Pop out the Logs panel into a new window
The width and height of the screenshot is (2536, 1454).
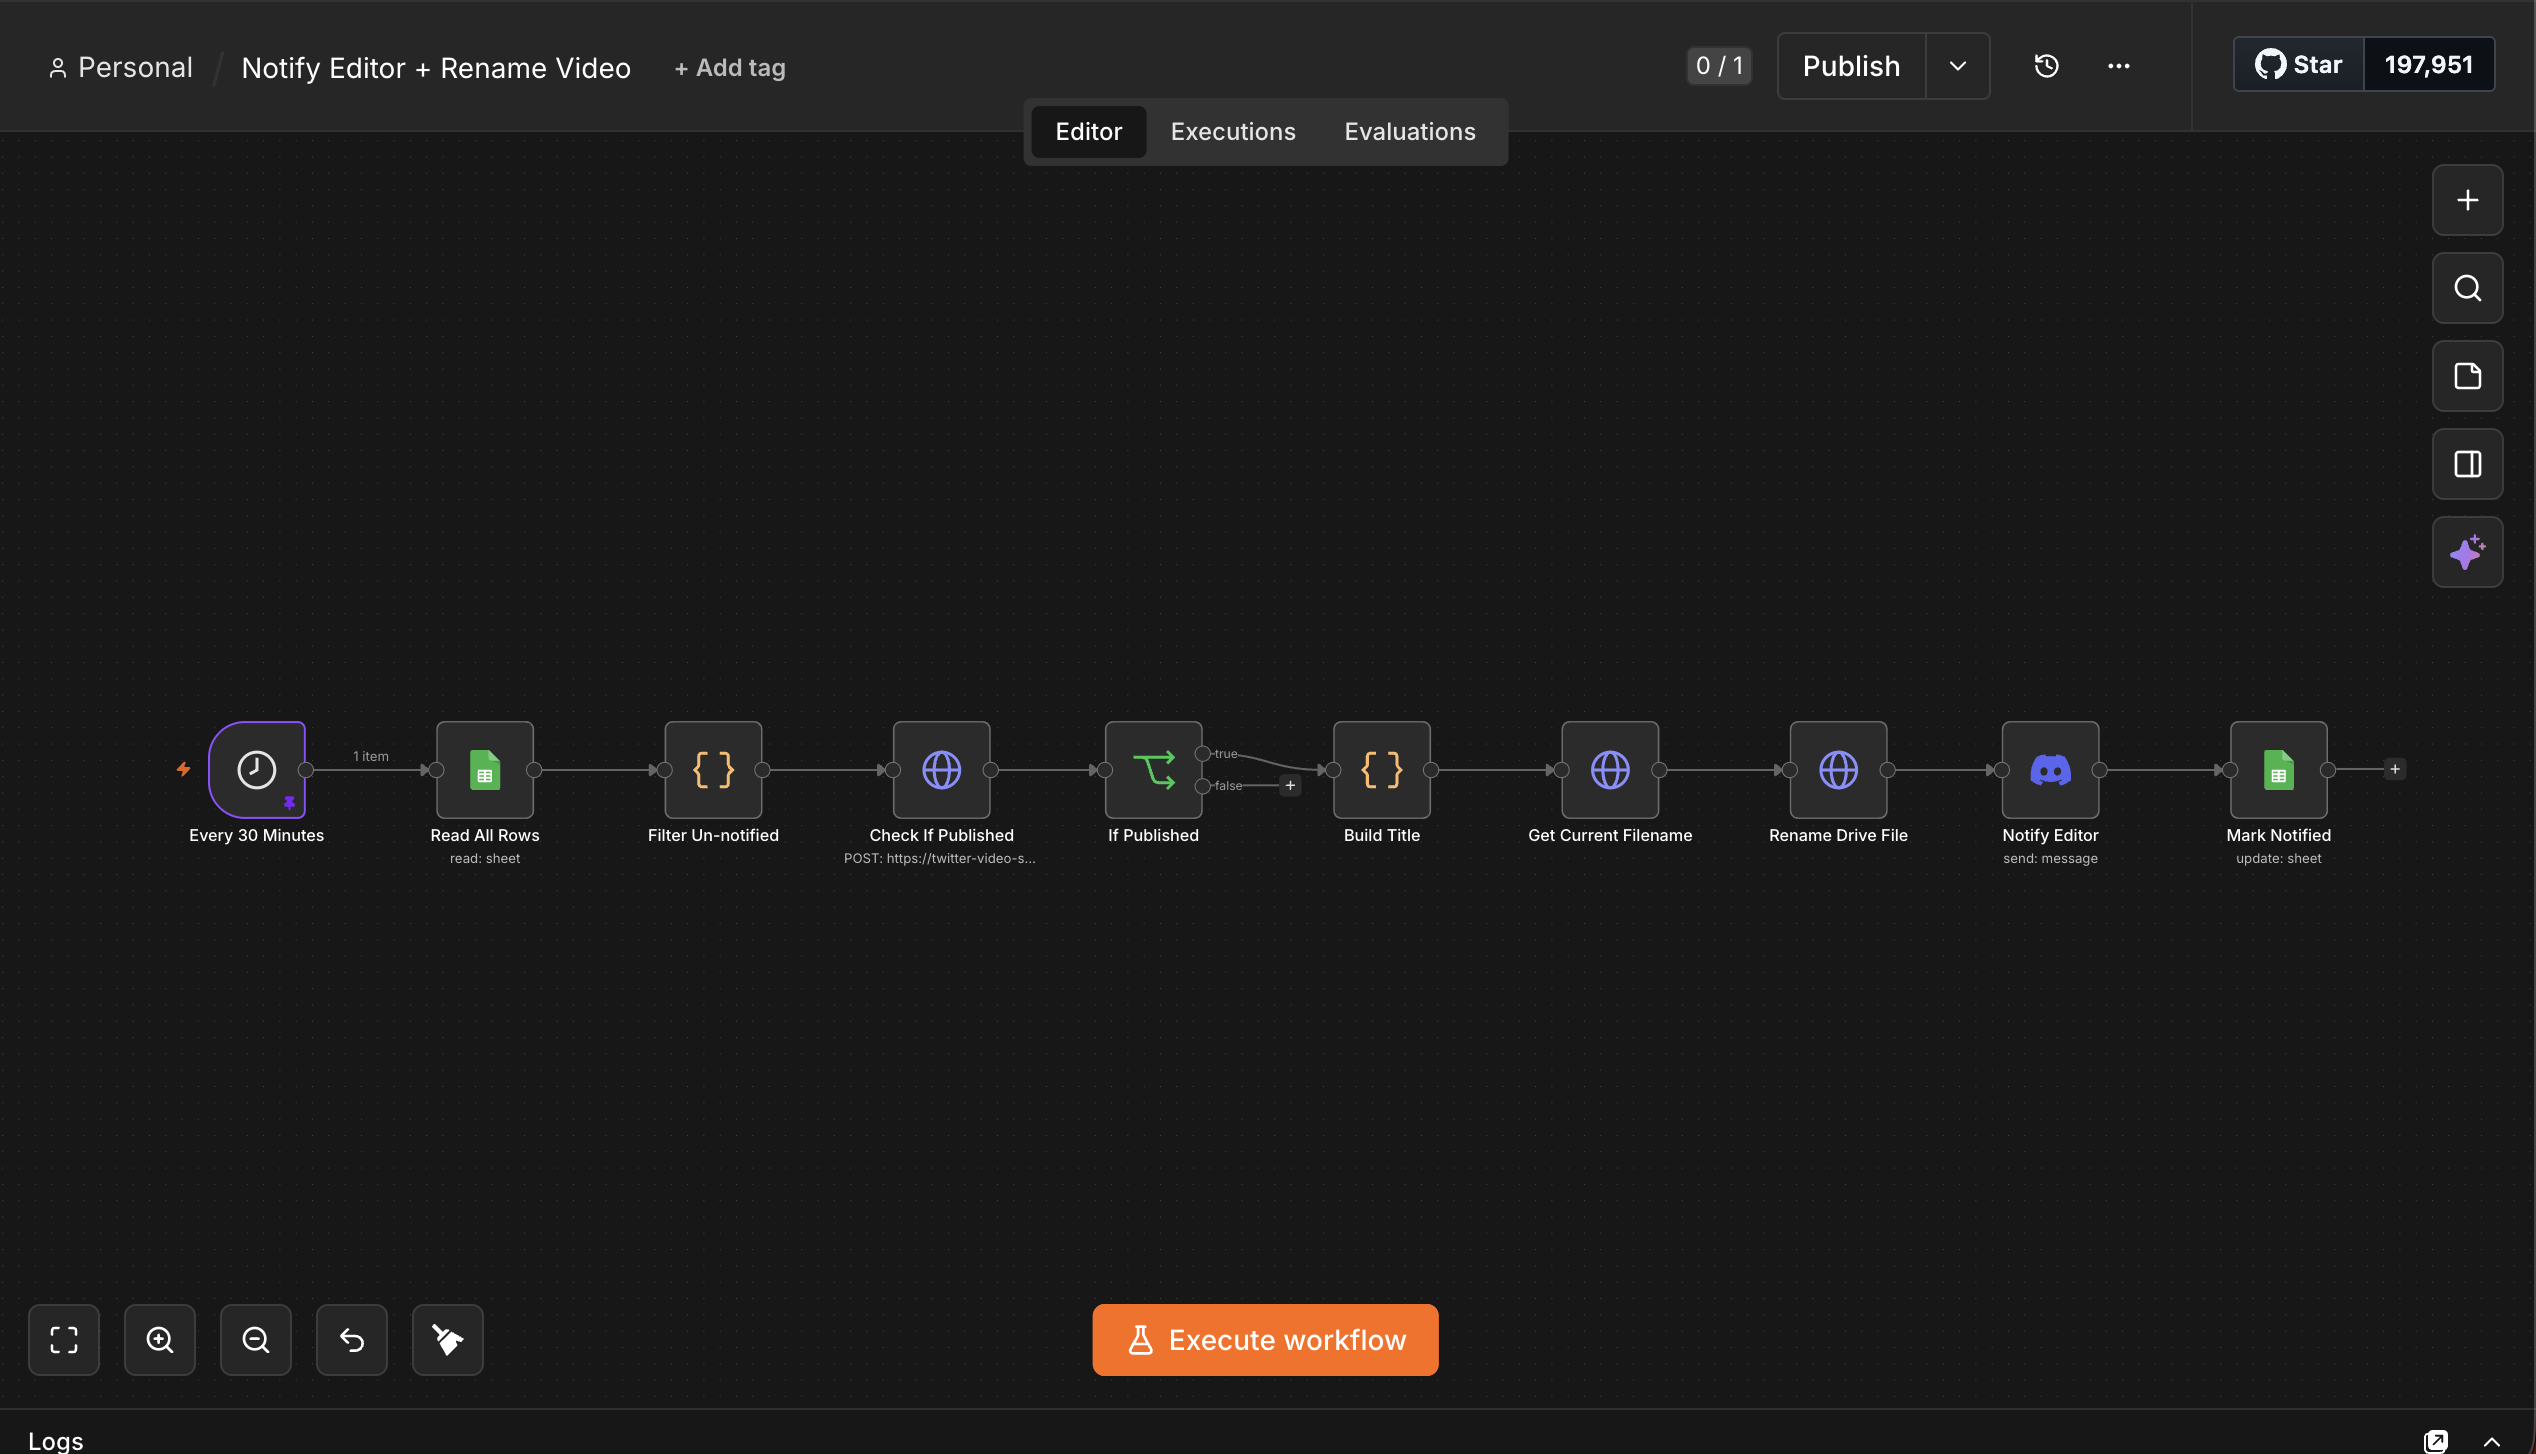[2436, 1441]
